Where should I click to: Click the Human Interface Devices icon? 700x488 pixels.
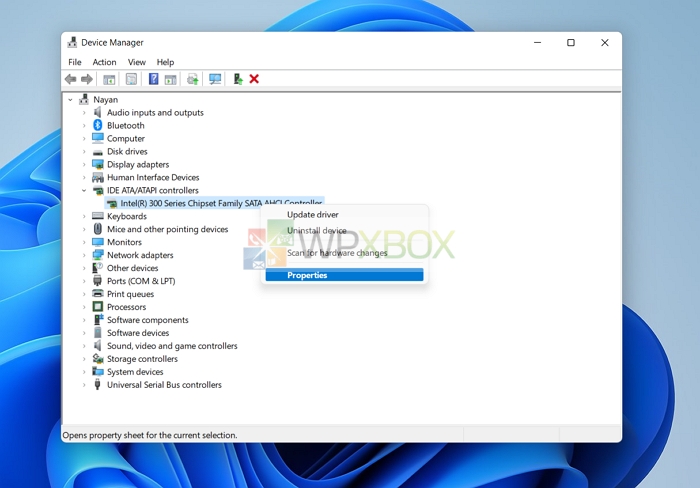98,177
